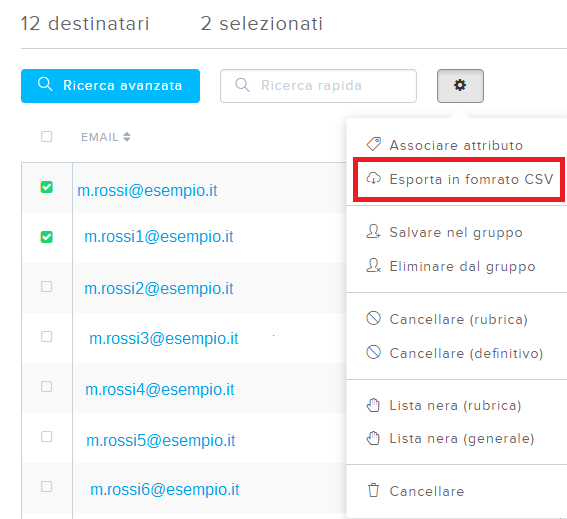The height and width of the screenshot is (519, 567).
Task: Click the trash icon beside Cancellare
Action: pyautogui.click(x=374, y=490)
